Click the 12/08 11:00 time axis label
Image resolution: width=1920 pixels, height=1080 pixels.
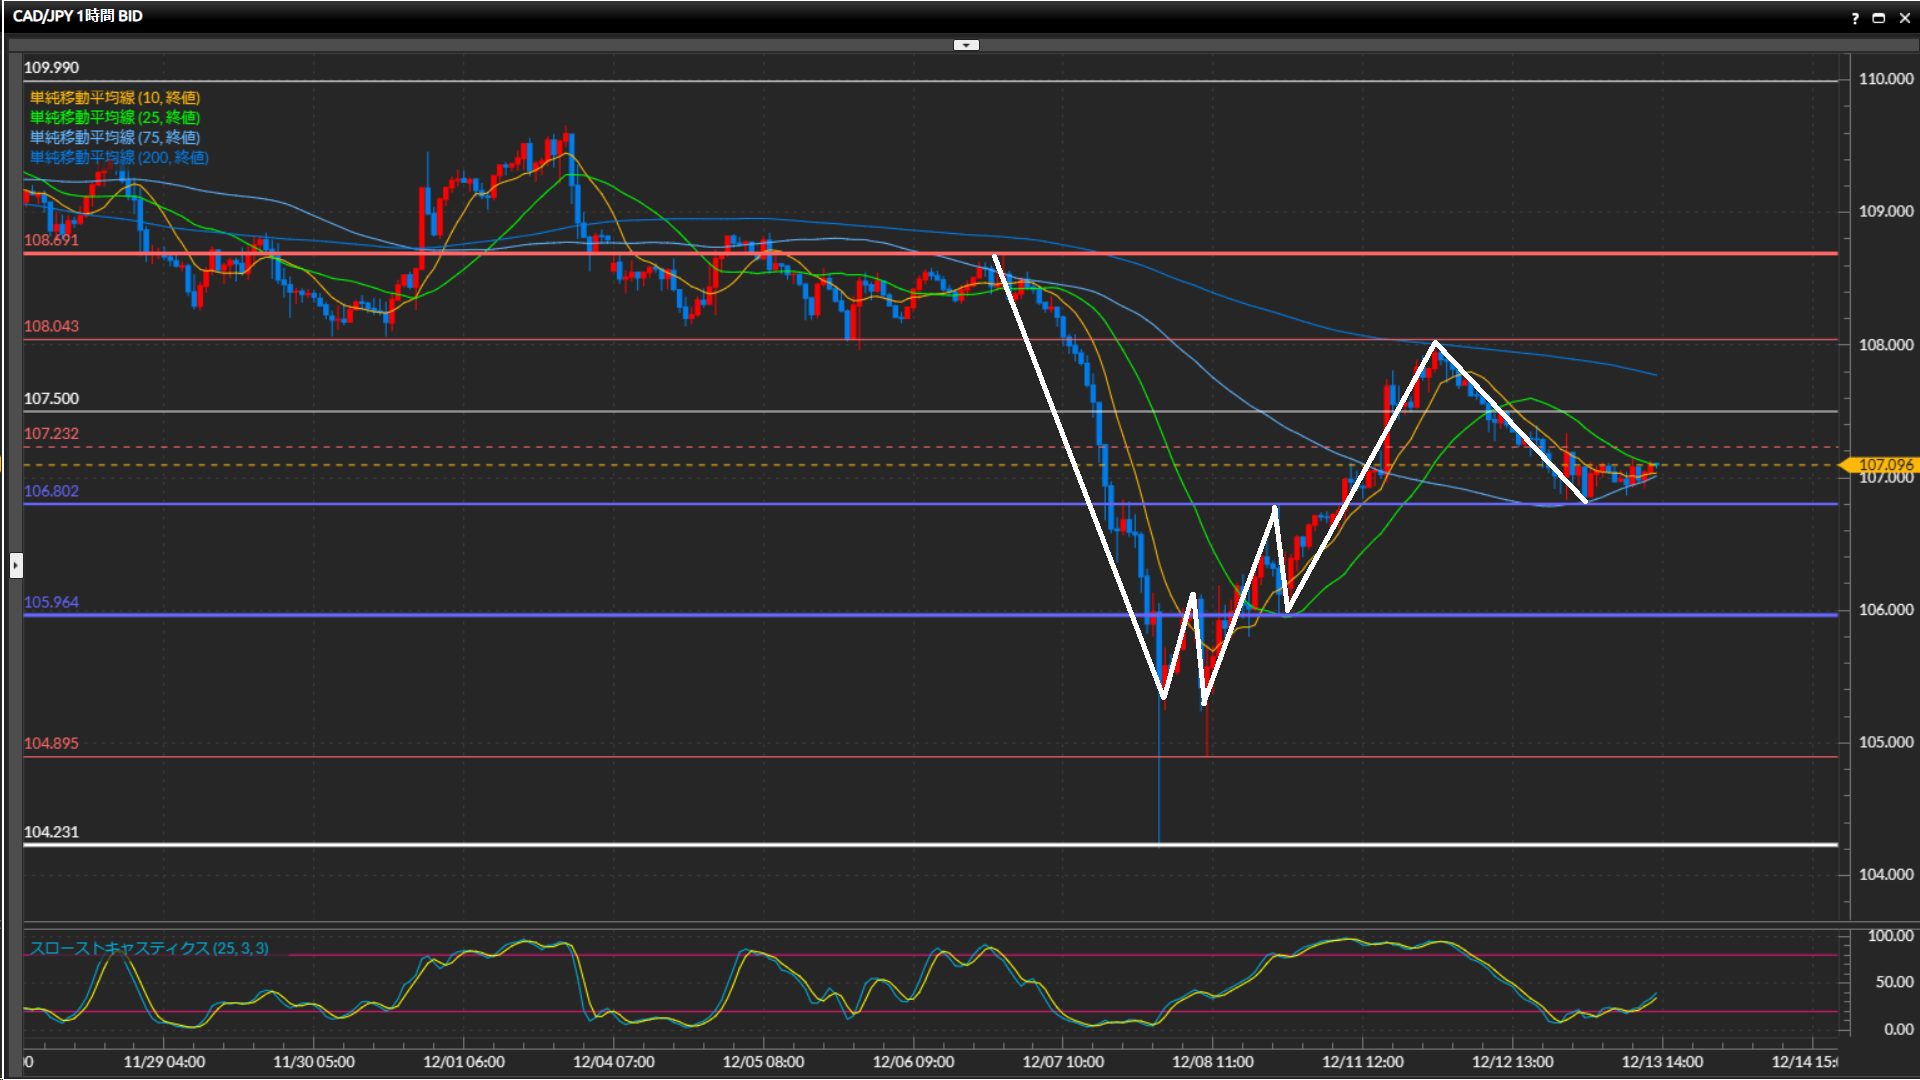point(1212,1062)
